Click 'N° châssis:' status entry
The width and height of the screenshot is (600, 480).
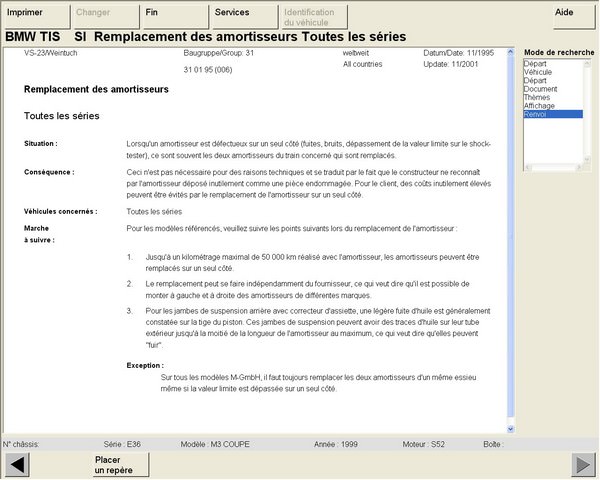point(21,444)
